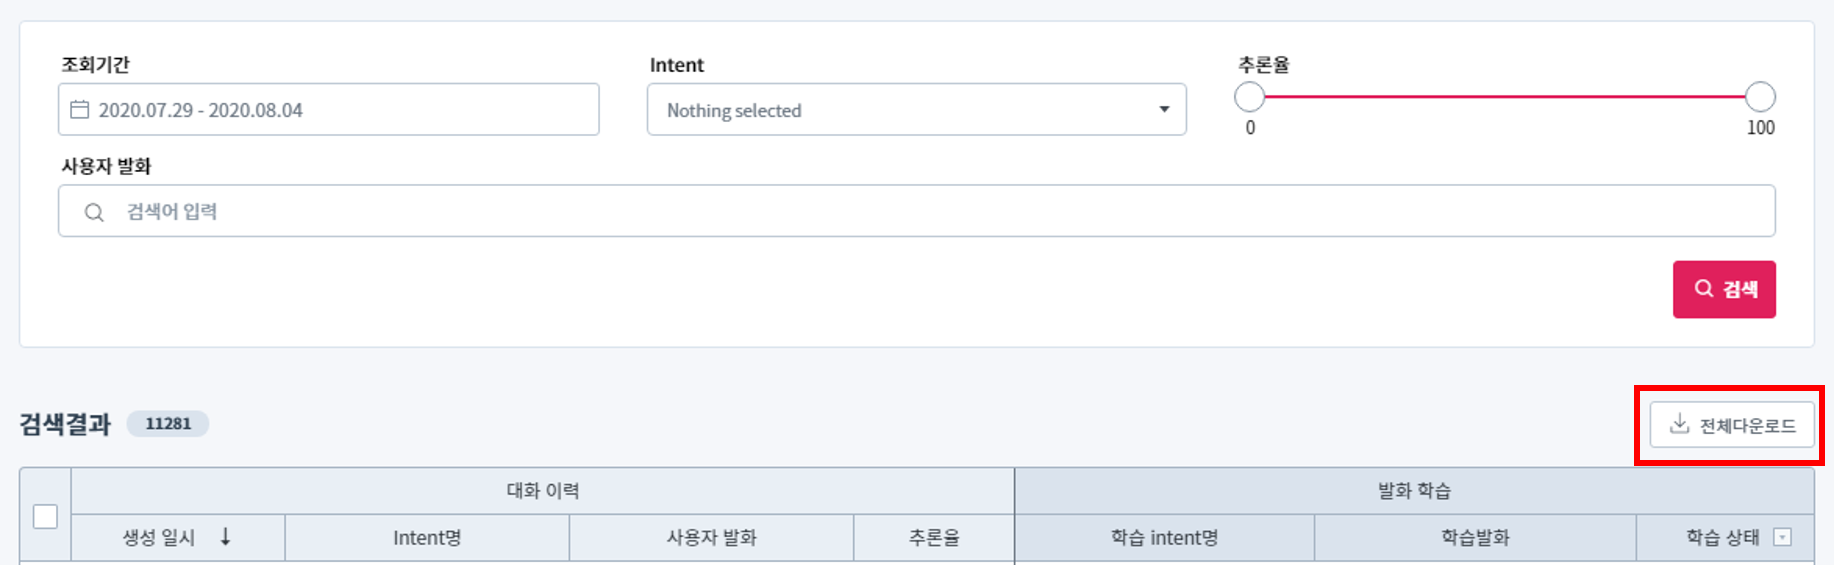Click the 11281 result count badge
1834x565 pixels.
[168, 424]
